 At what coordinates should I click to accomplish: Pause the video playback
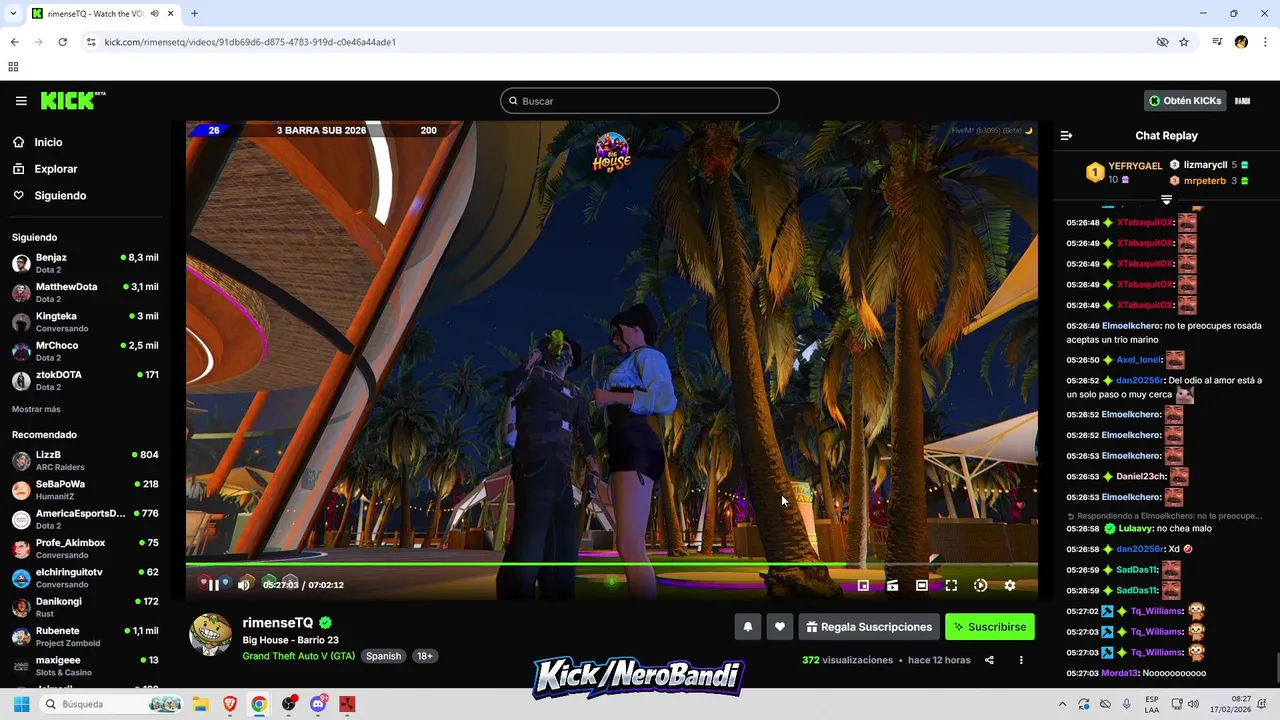[x=213, y=585]
